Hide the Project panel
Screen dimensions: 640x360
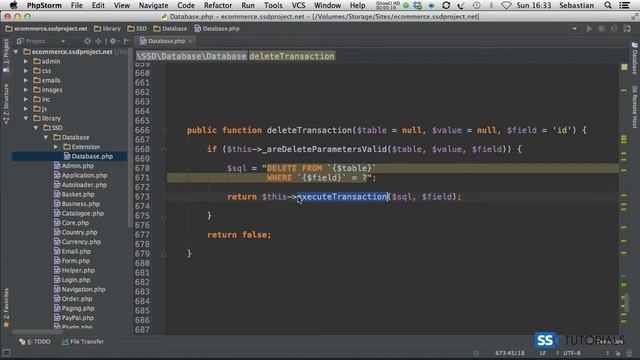(126, 41)
